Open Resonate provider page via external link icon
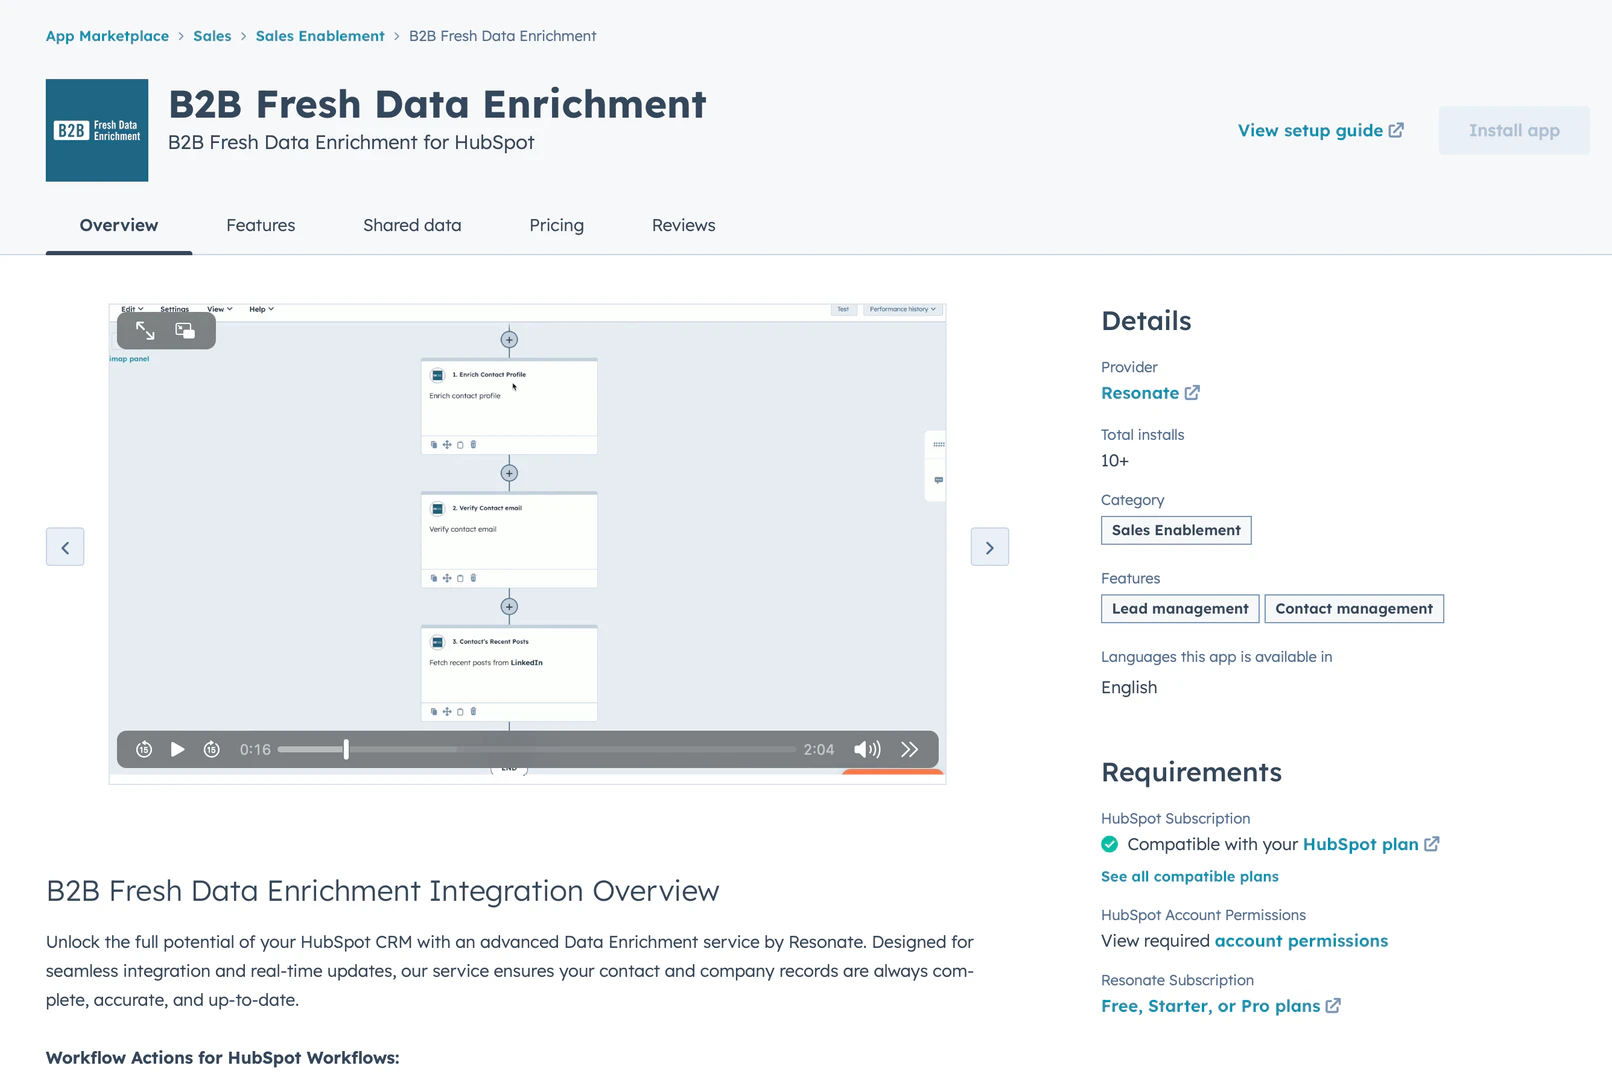The width and height of the screenshot is (1612, 1080). click(x=1192, y=392)
